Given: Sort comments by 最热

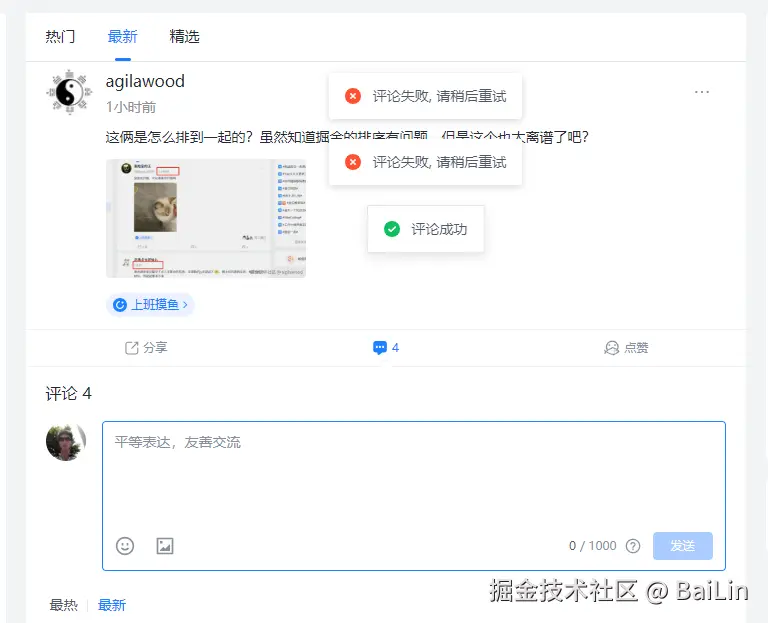Looking at the screenshot, I should pos(63,605).
